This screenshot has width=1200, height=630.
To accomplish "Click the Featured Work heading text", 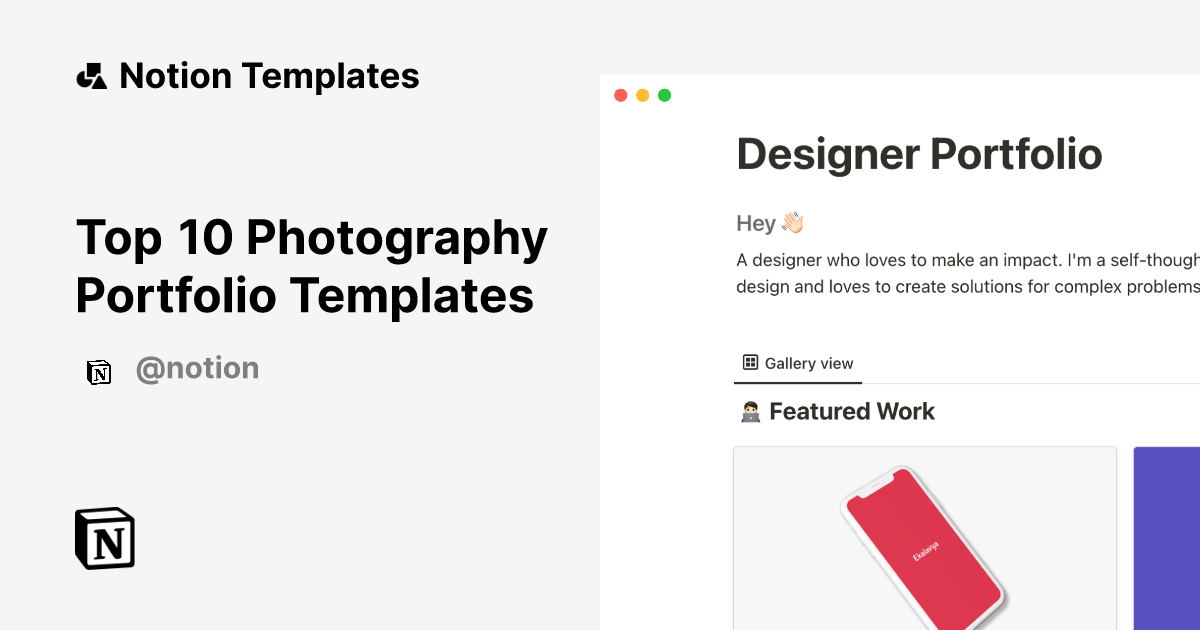I will click(852, 411).
